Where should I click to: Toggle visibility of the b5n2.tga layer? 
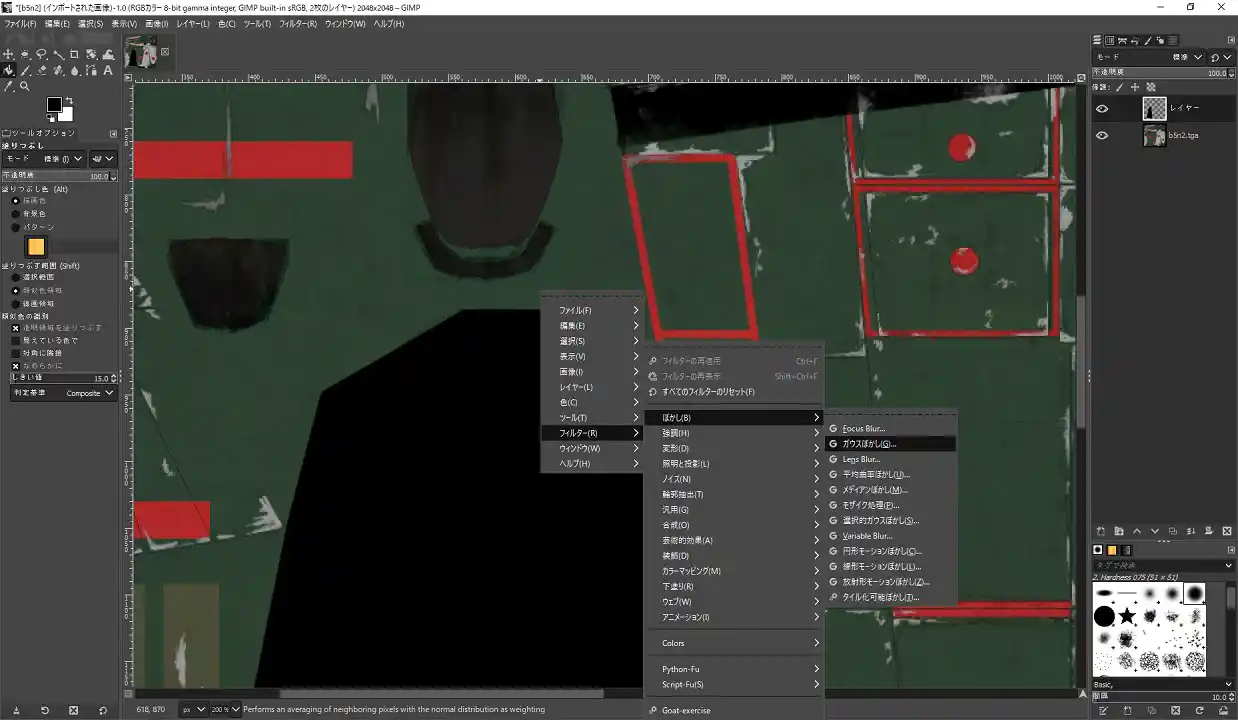(1102, 136)
